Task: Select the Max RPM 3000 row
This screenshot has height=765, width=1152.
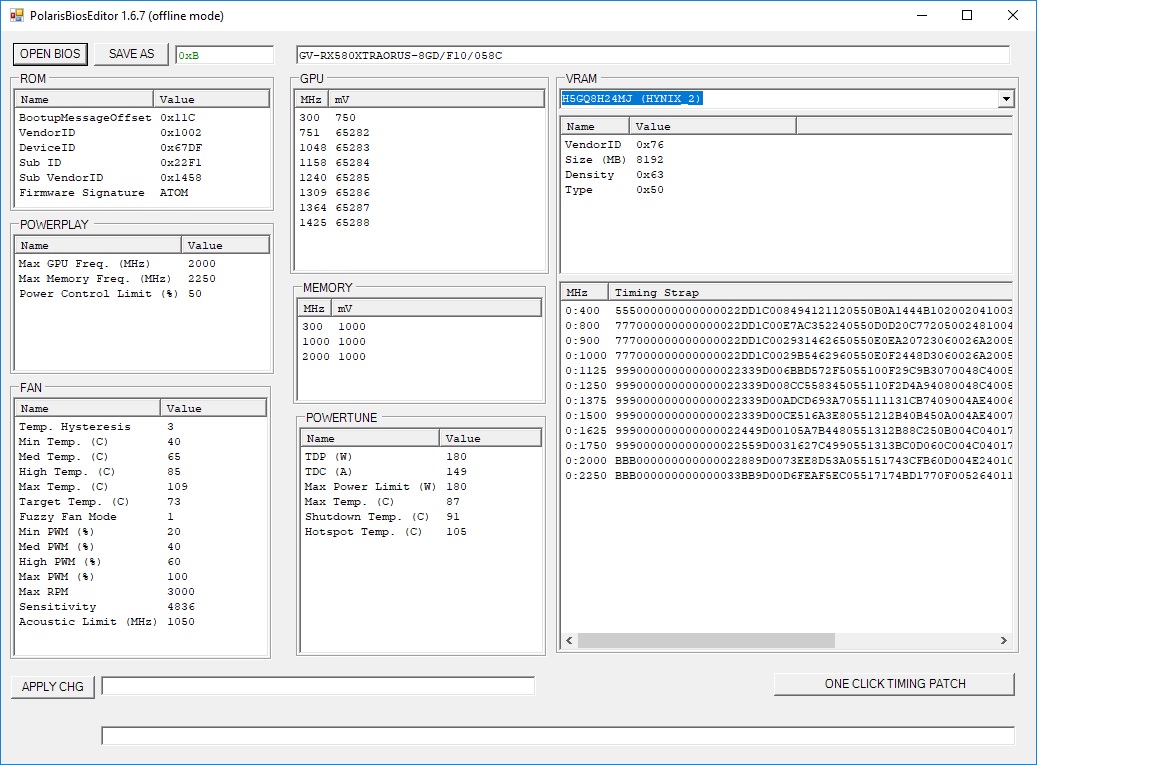Action: [x=140, y=592]
